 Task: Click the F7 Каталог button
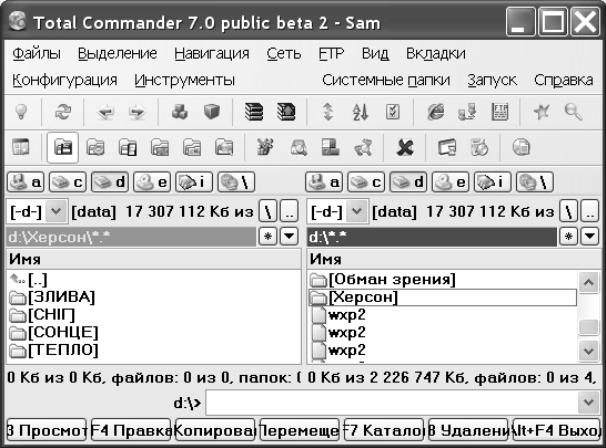tap(384, 430)
